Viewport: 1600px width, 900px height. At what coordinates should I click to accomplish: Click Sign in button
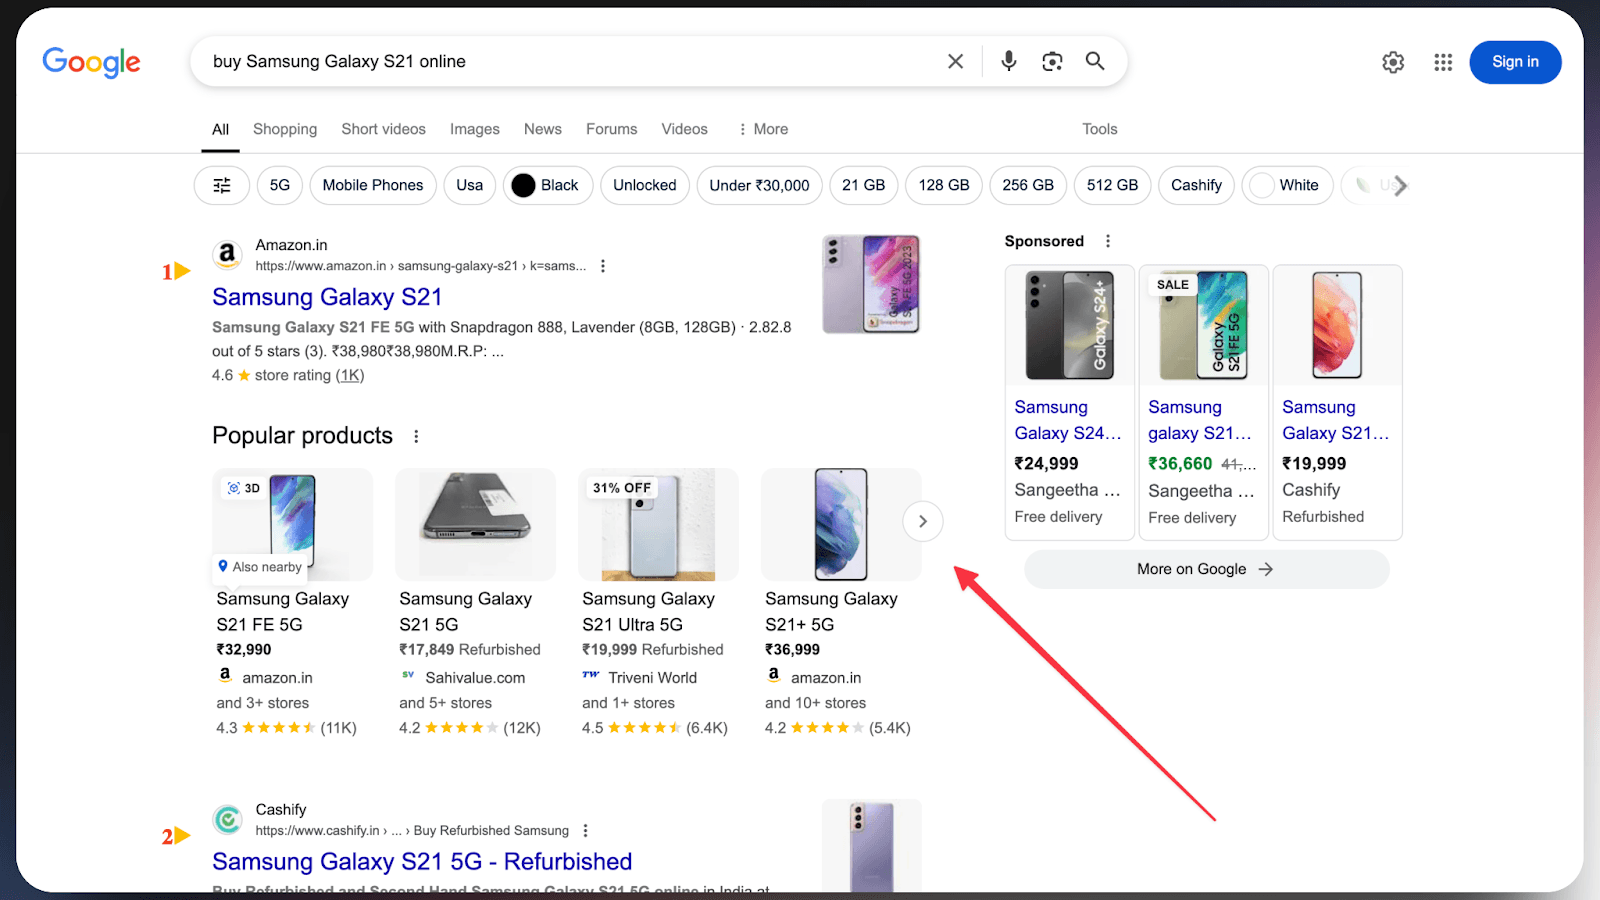click(1515, 62)
